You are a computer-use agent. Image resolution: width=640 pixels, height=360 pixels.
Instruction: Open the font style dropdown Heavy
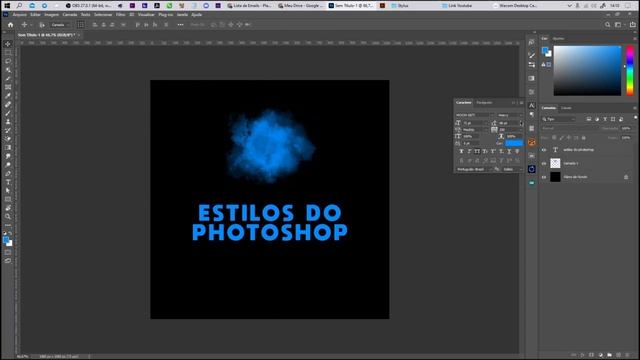tap(510, 115)
